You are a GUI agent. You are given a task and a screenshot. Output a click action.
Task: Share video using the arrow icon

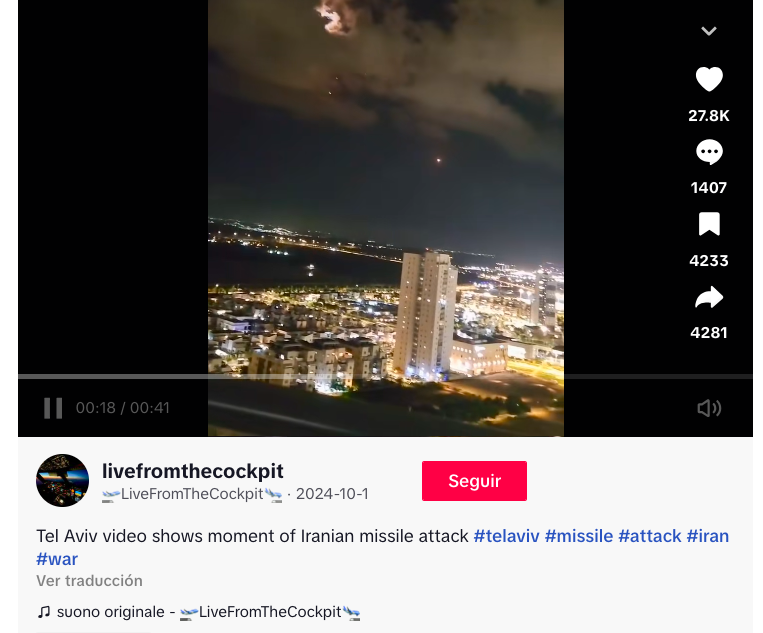point(709,297)
